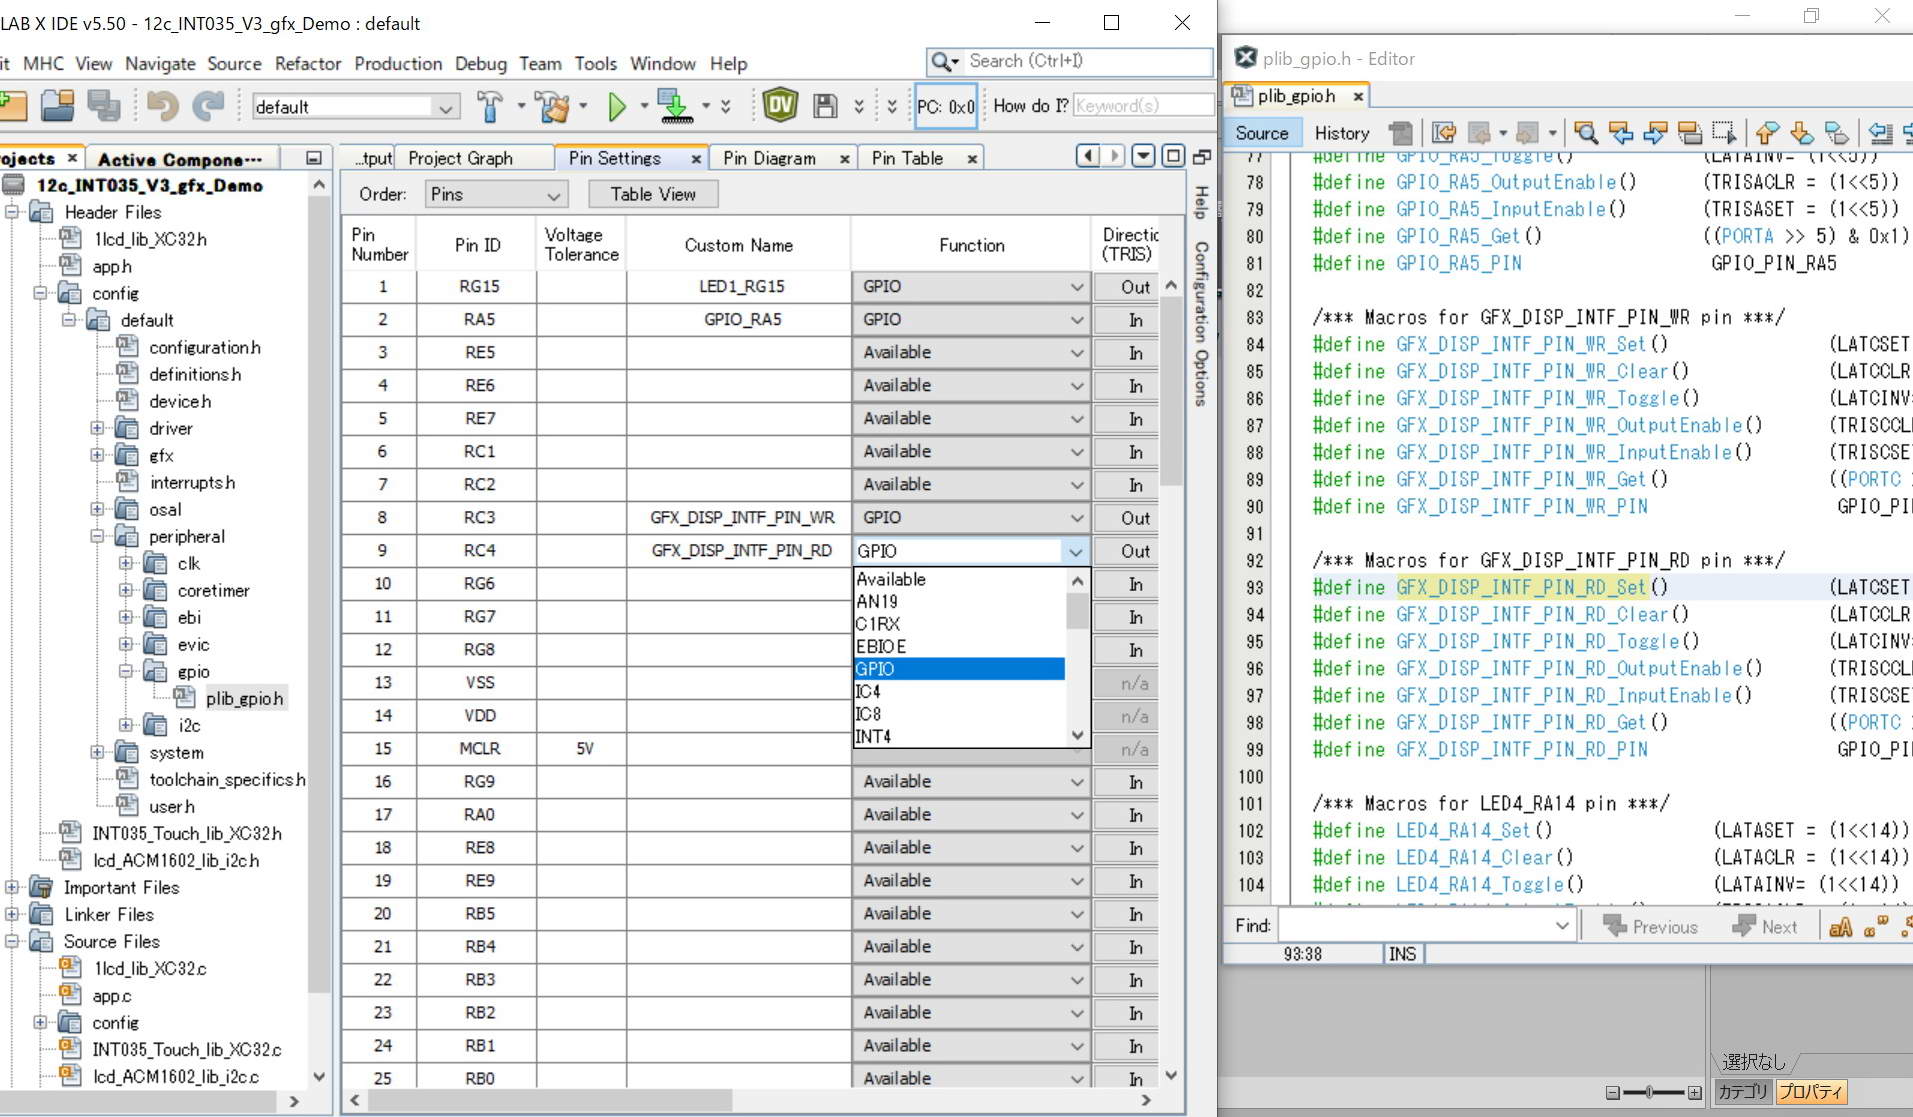Click Shift Line Left icon in editor
This screenshot has width=1913, height=1117.
(1880, 132)
